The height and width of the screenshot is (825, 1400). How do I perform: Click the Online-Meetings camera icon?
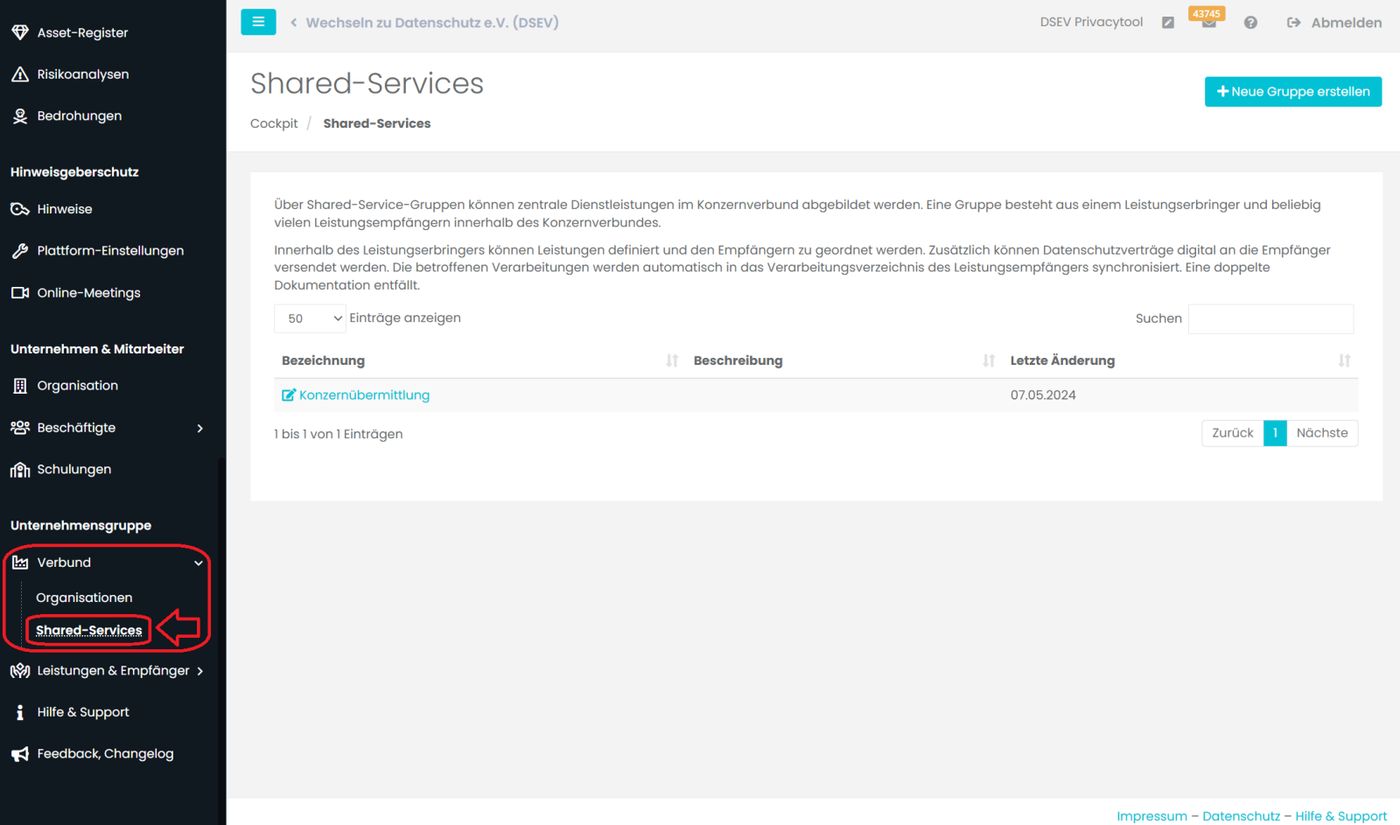[20, 293]
